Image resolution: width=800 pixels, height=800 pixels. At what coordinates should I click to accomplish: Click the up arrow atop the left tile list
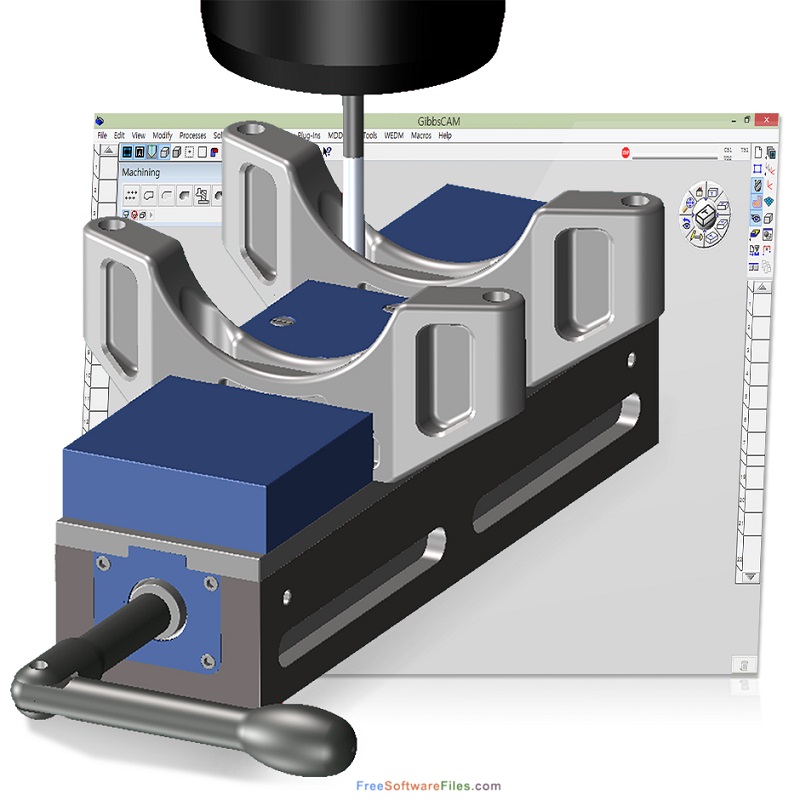pos(109,151)
